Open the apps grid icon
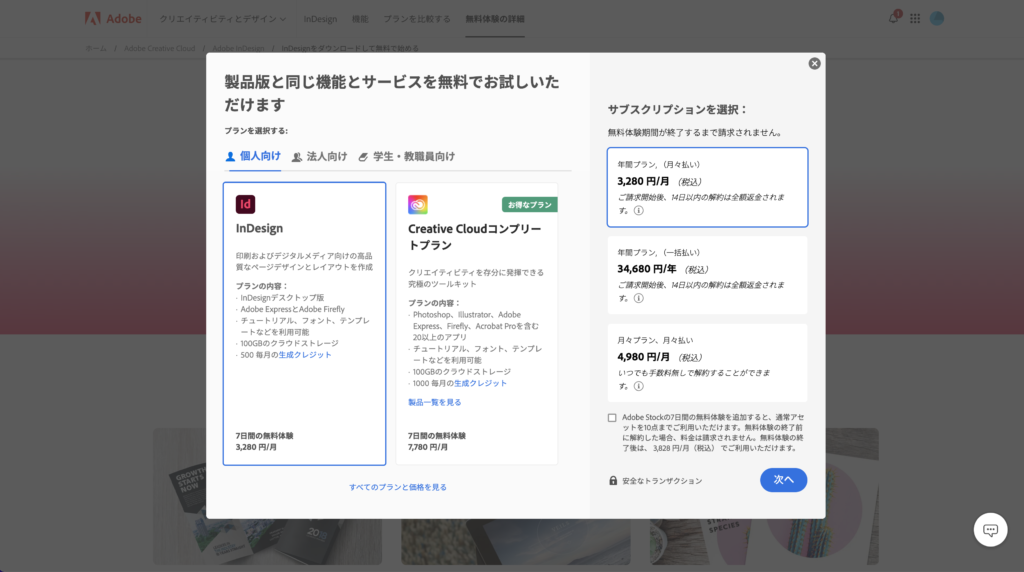The image size is (1024, 572). (915, 19)
